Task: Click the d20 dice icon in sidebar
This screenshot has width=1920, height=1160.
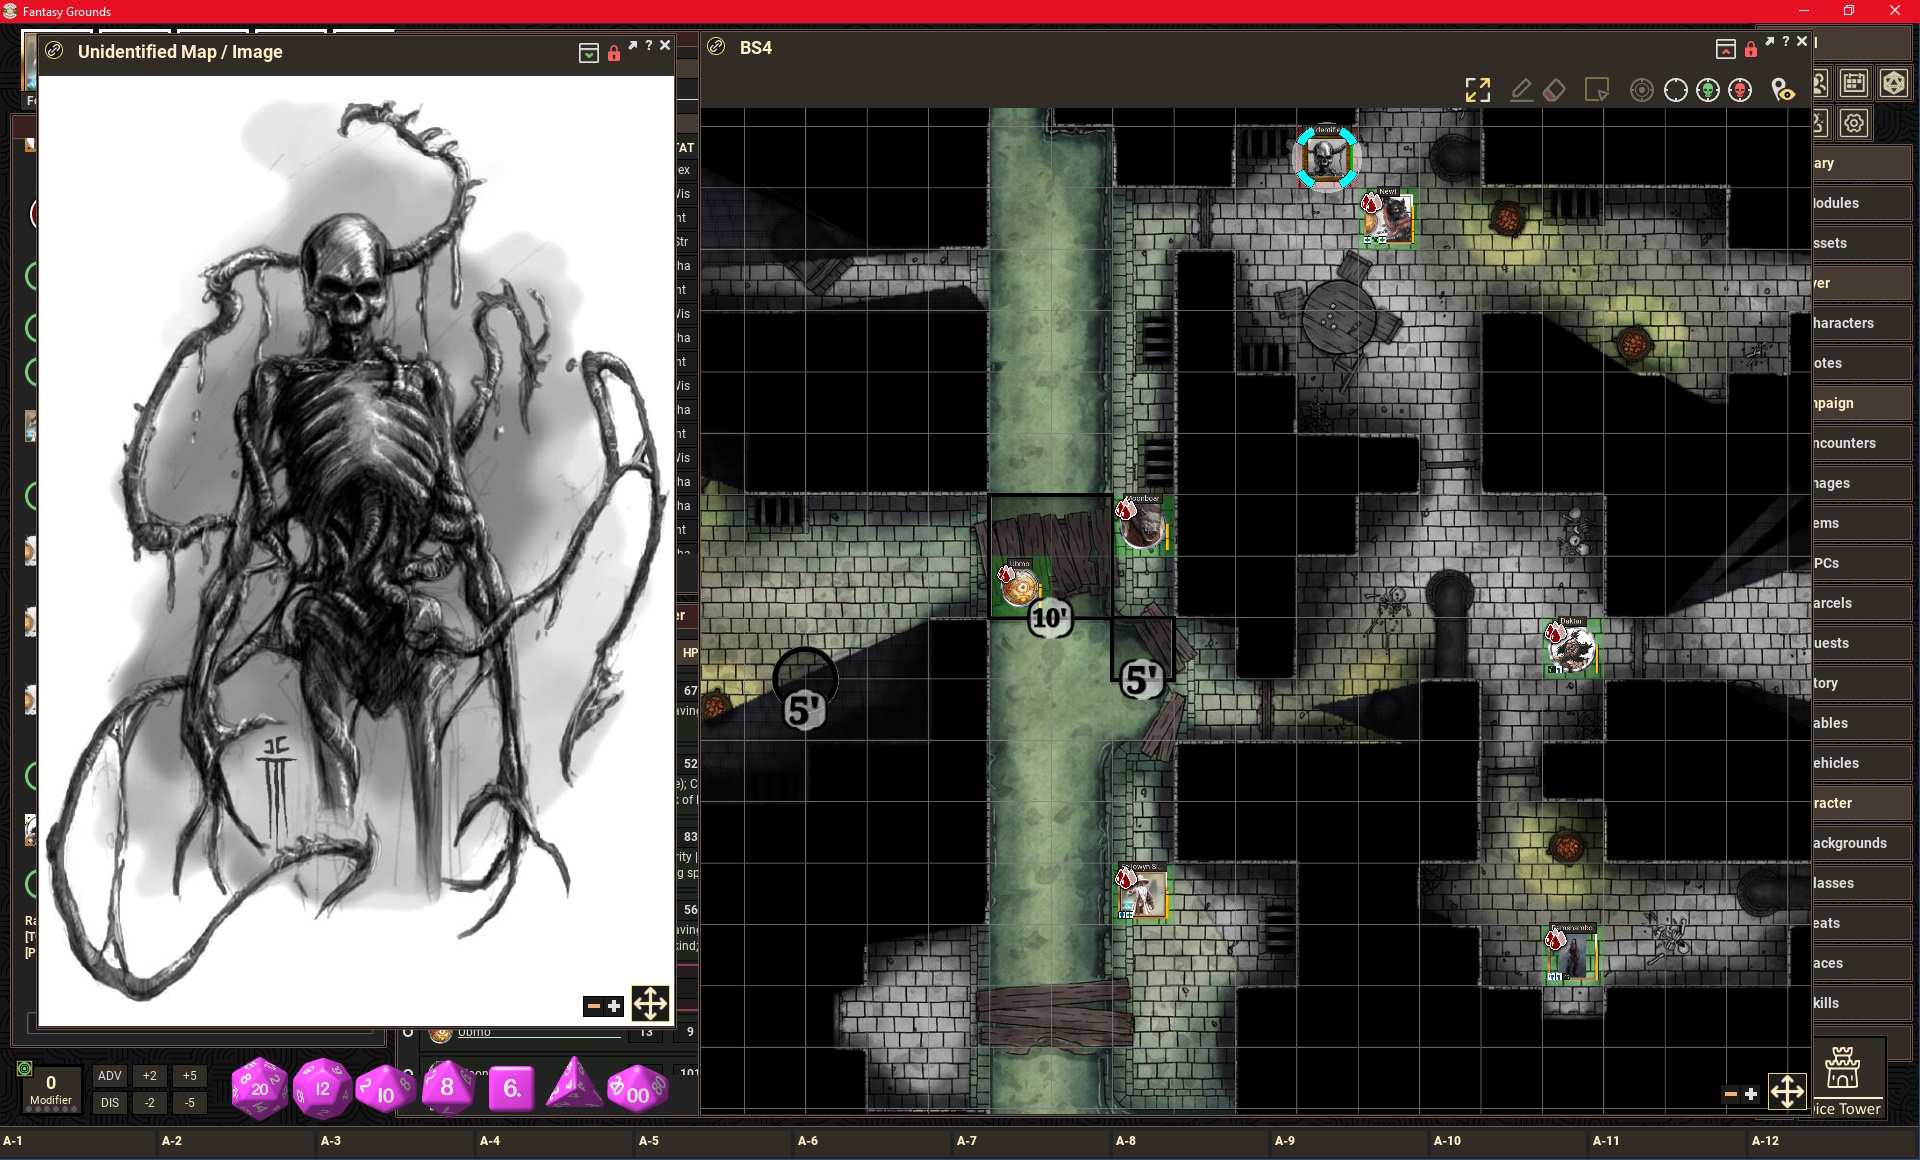Action: coord(1893,83)
